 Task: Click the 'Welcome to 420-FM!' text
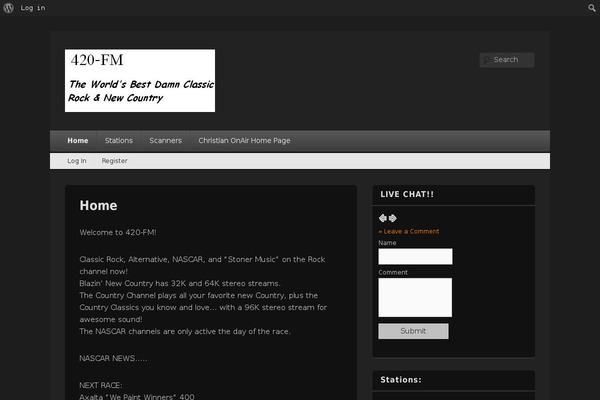click(x=118, y=232)
